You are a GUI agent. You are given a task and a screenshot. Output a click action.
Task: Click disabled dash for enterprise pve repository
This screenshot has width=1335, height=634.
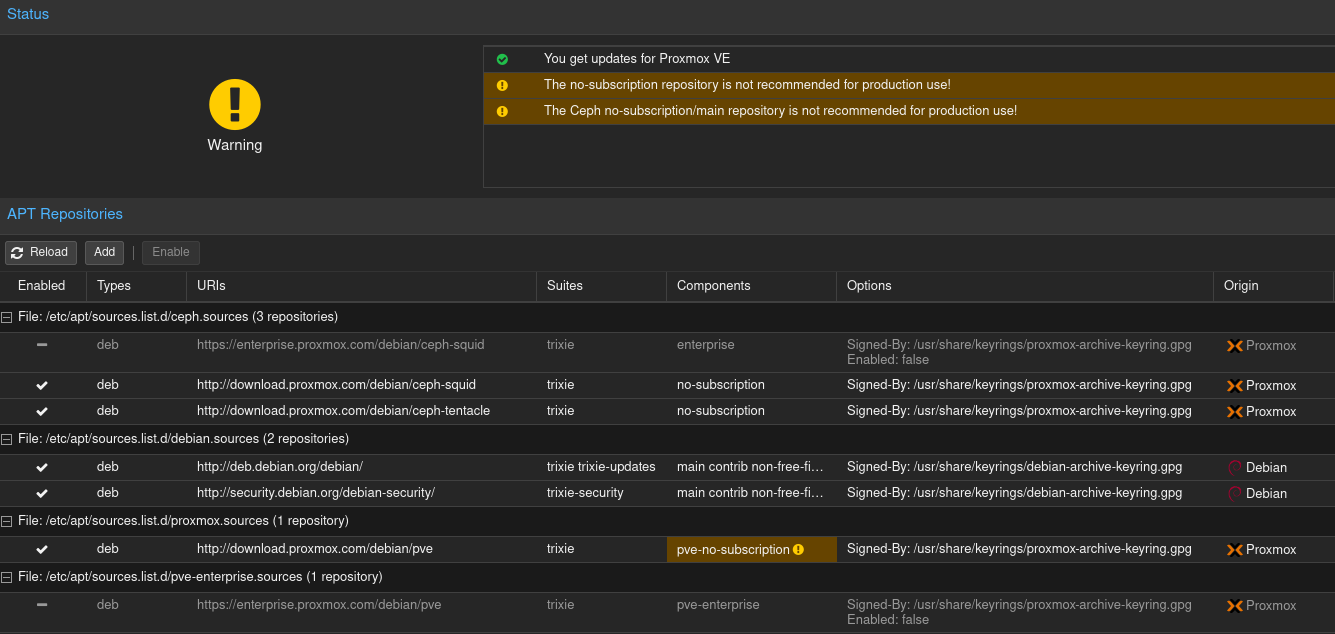[42, 605]
